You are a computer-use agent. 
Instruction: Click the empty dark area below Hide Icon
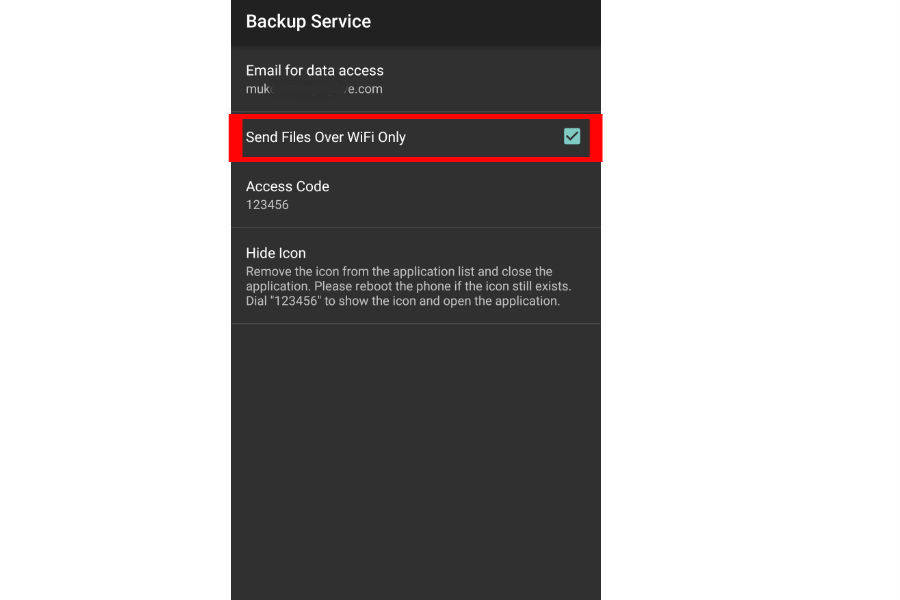point(415,460)
